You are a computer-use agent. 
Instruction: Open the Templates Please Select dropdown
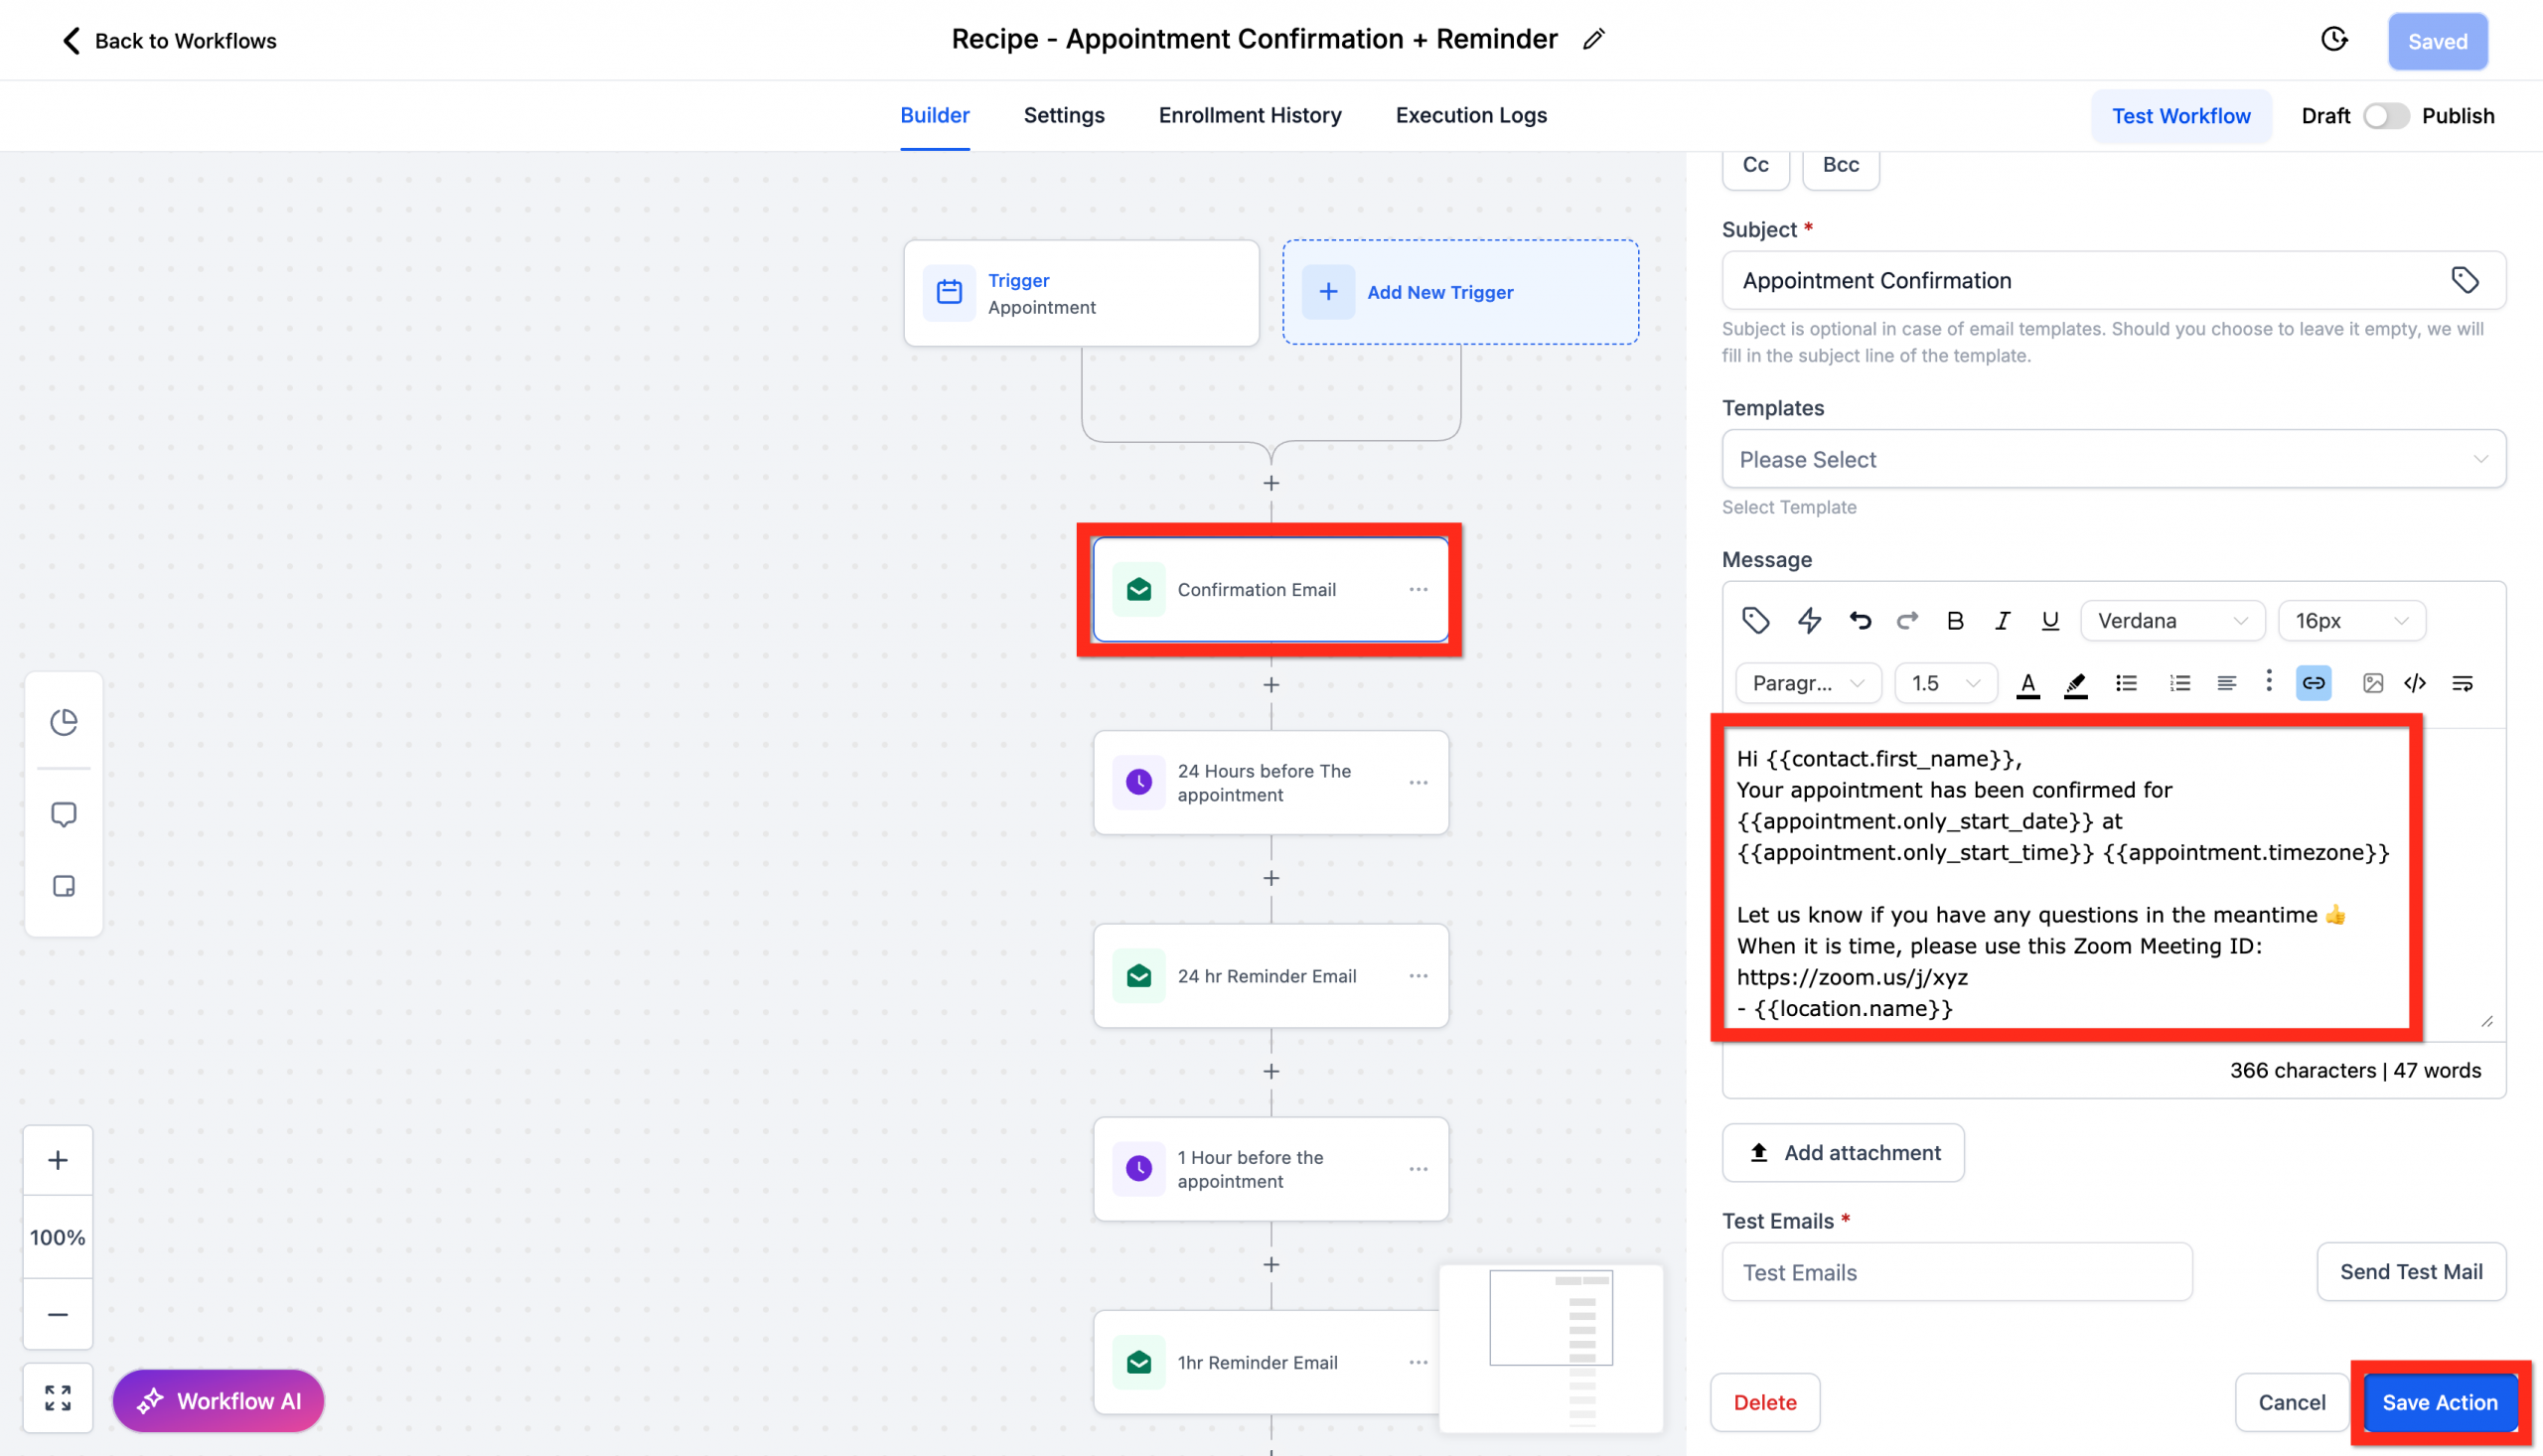pos(2112,459)
